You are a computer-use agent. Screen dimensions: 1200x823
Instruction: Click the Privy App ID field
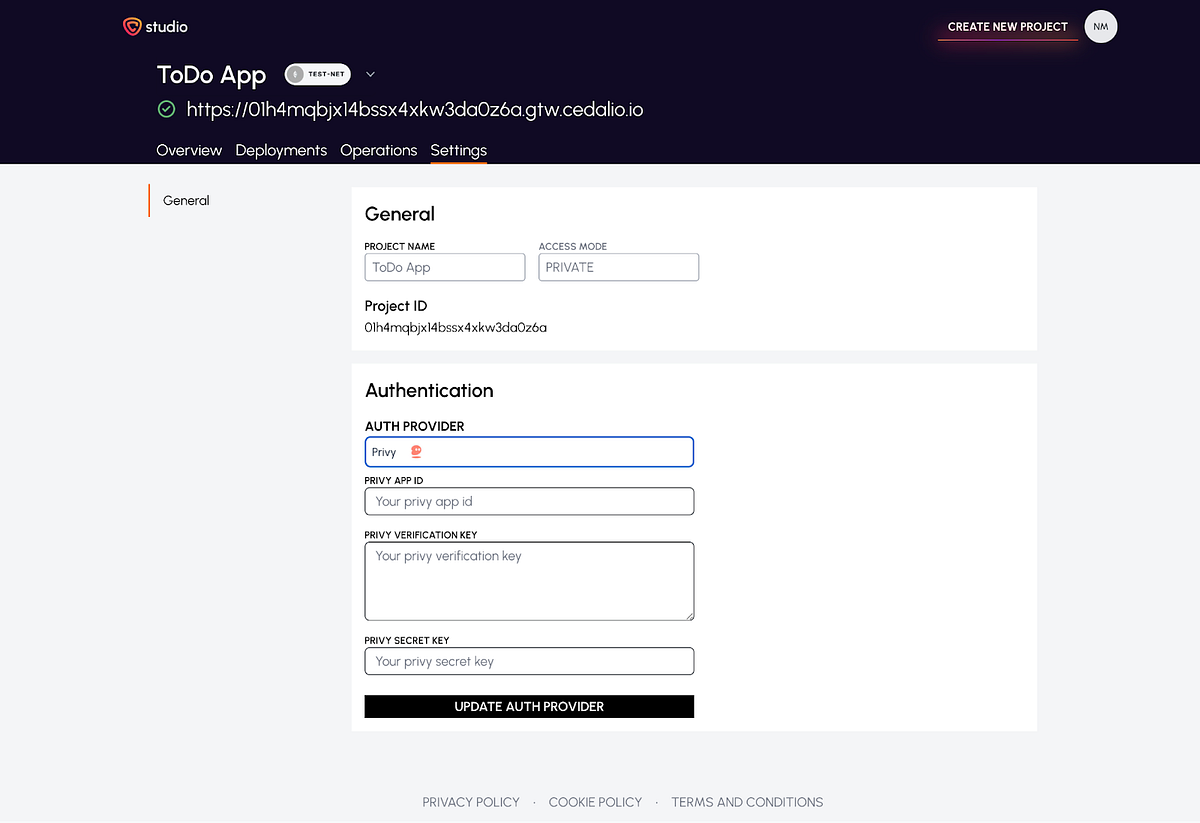[x=529, y=501]
